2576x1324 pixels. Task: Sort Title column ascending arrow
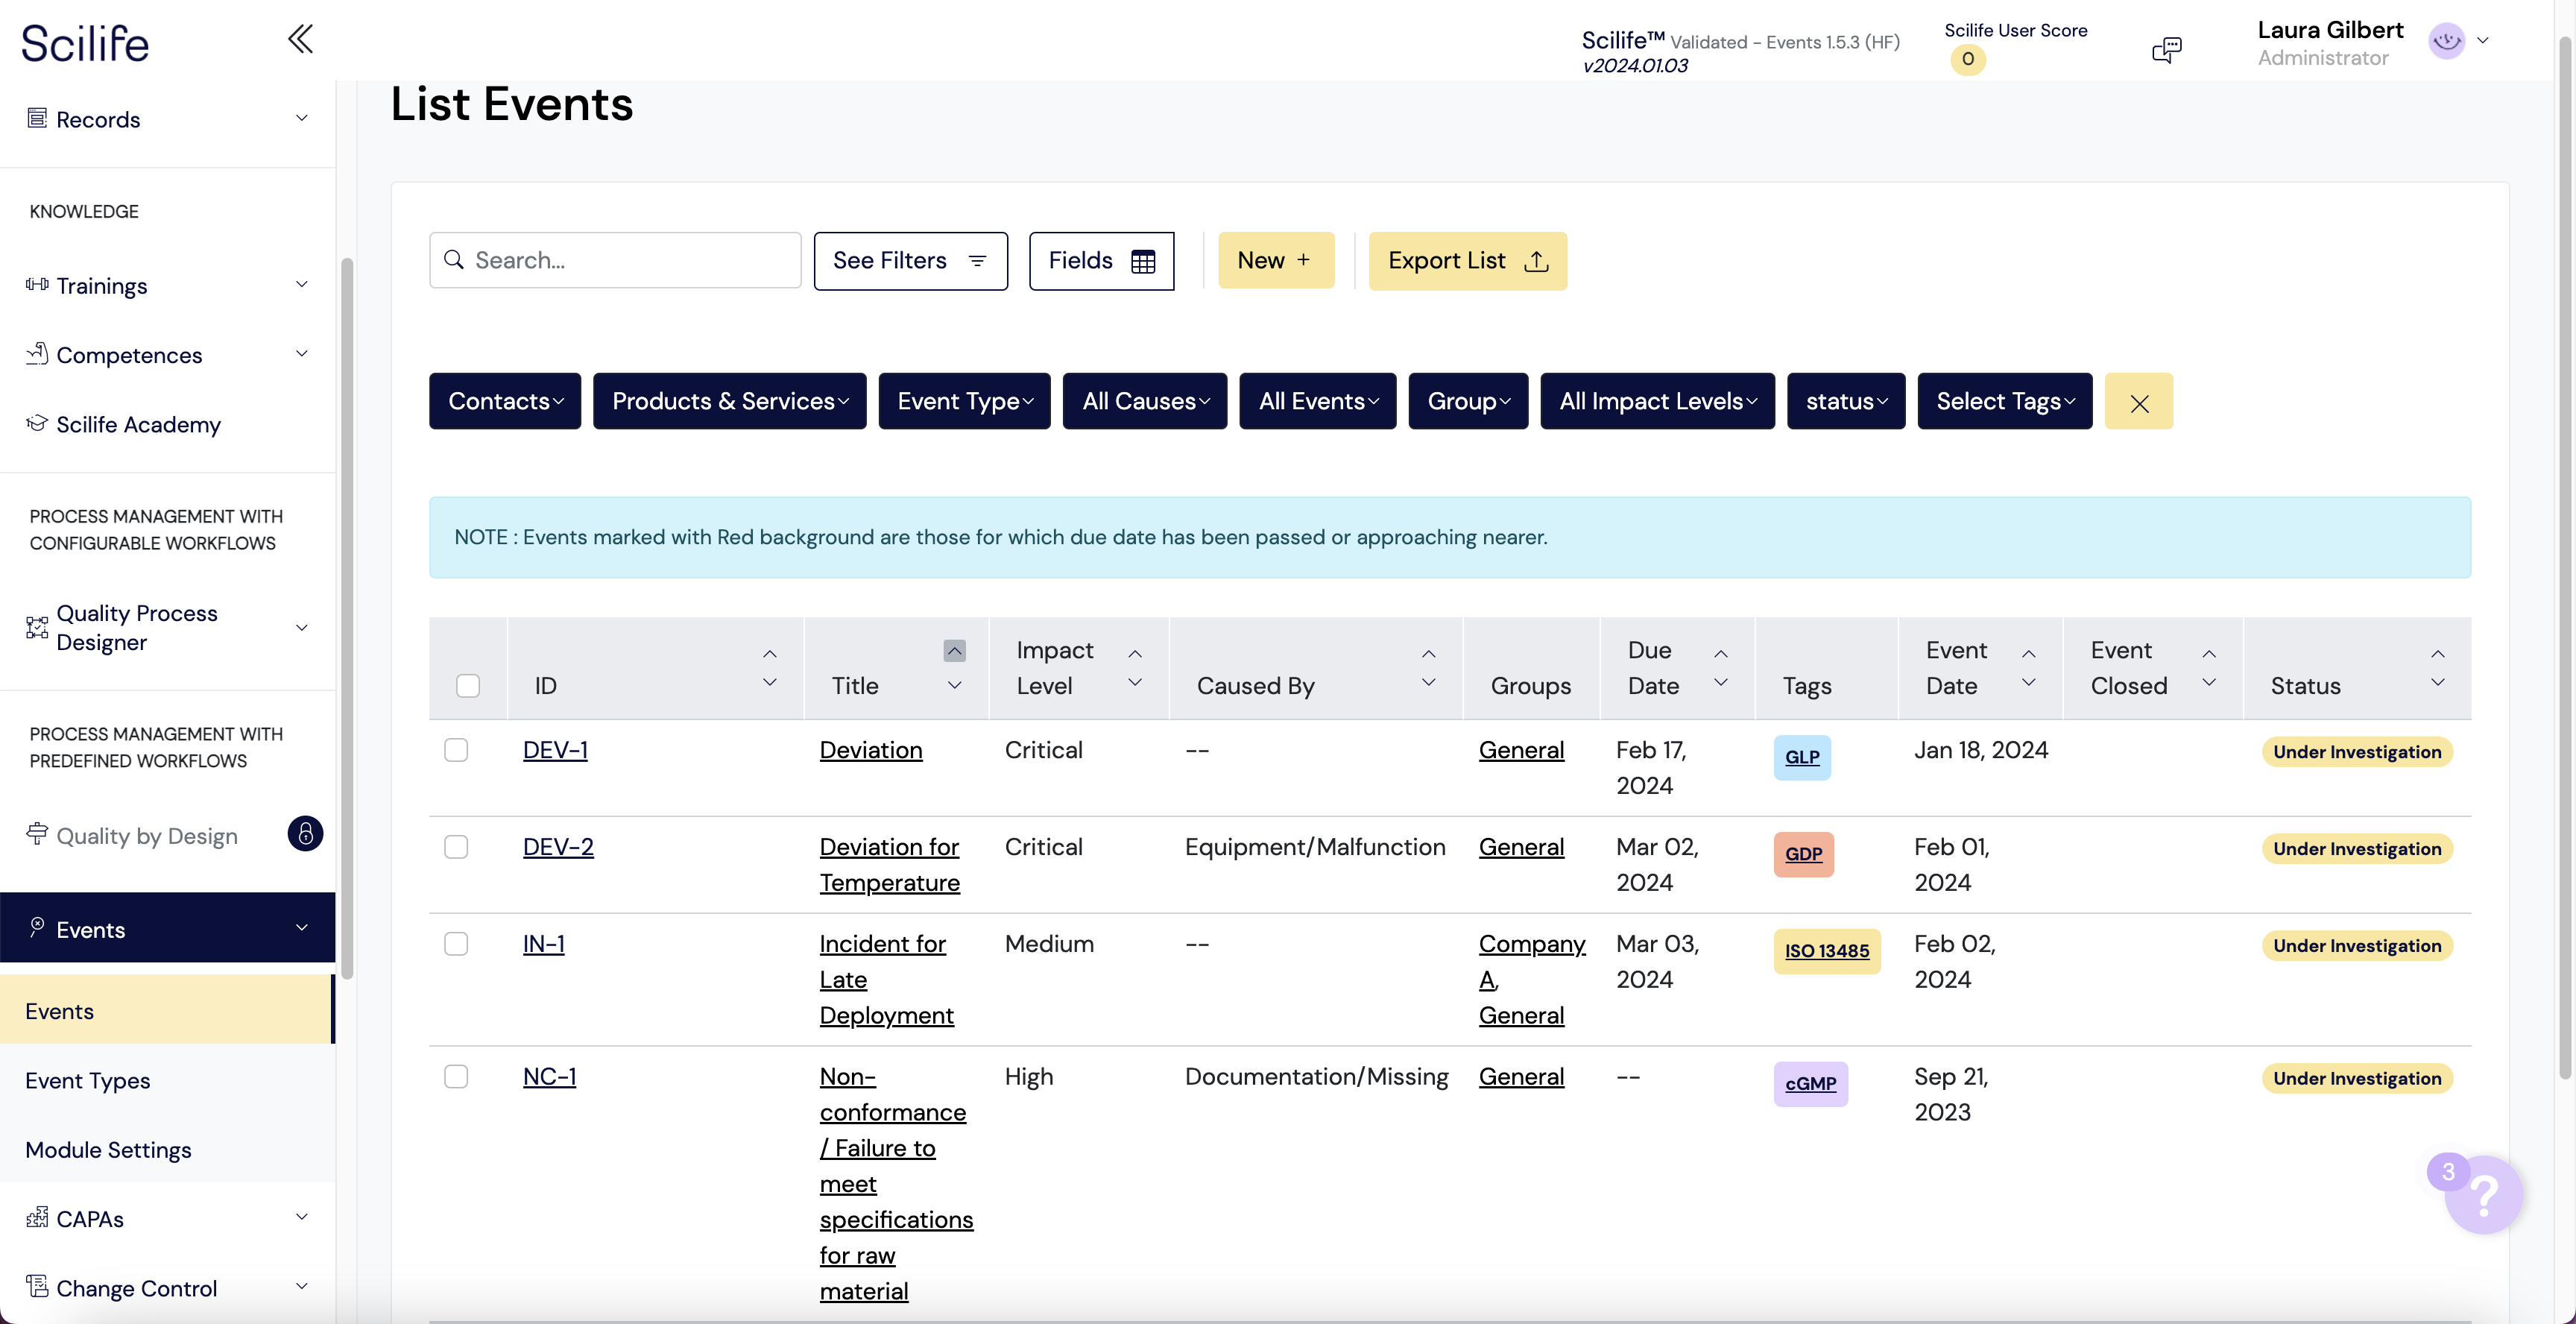tap(954, 652)
